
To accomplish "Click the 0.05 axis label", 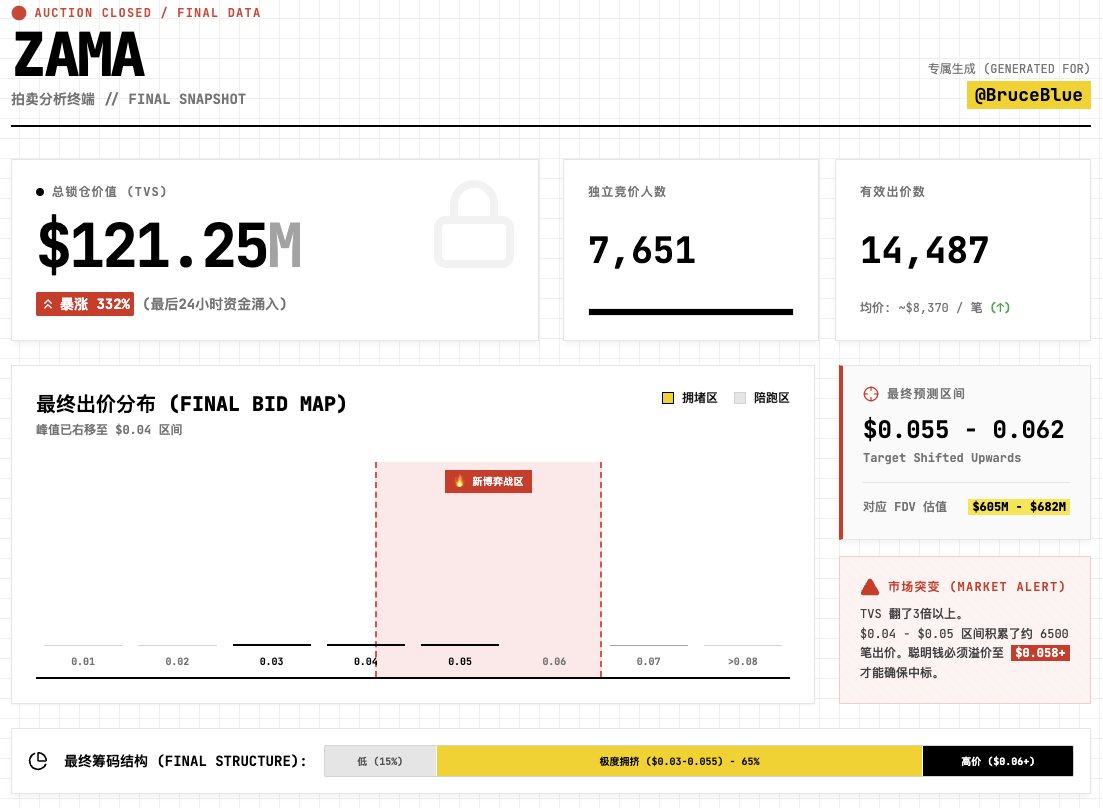I will 460,661.
